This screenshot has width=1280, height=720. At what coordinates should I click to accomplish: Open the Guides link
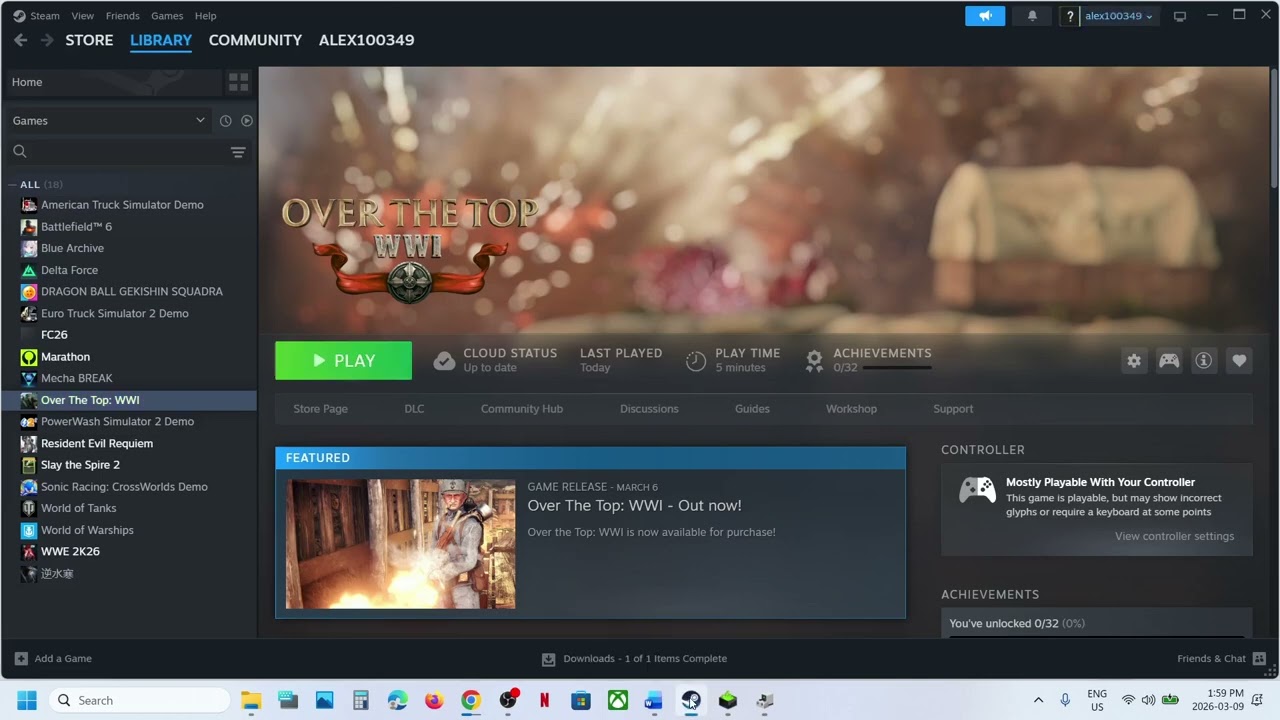pyautogui.click(x=752, y=409)
